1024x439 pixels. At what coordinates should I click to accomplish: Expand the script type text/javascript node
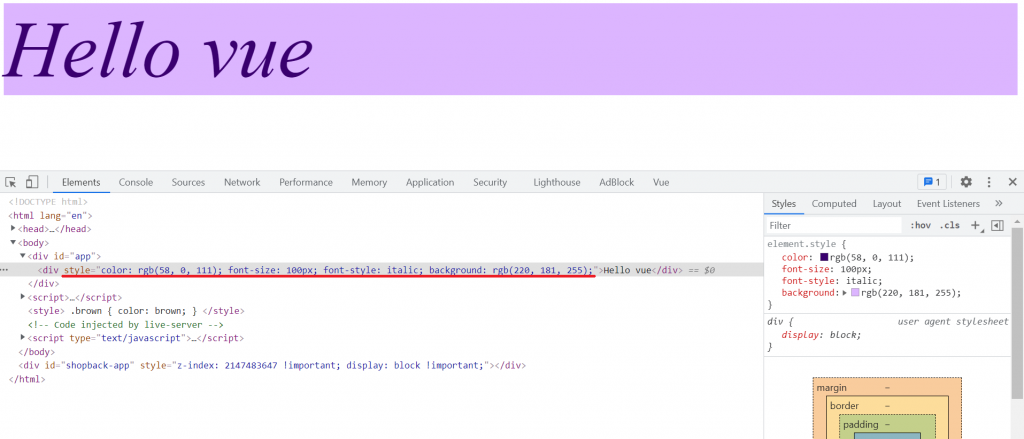[23, 338]
